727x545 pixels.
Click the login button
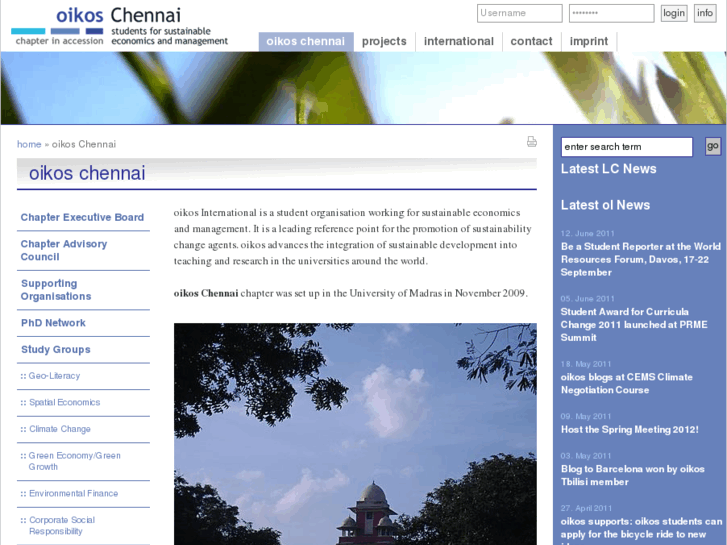[673, 13]
